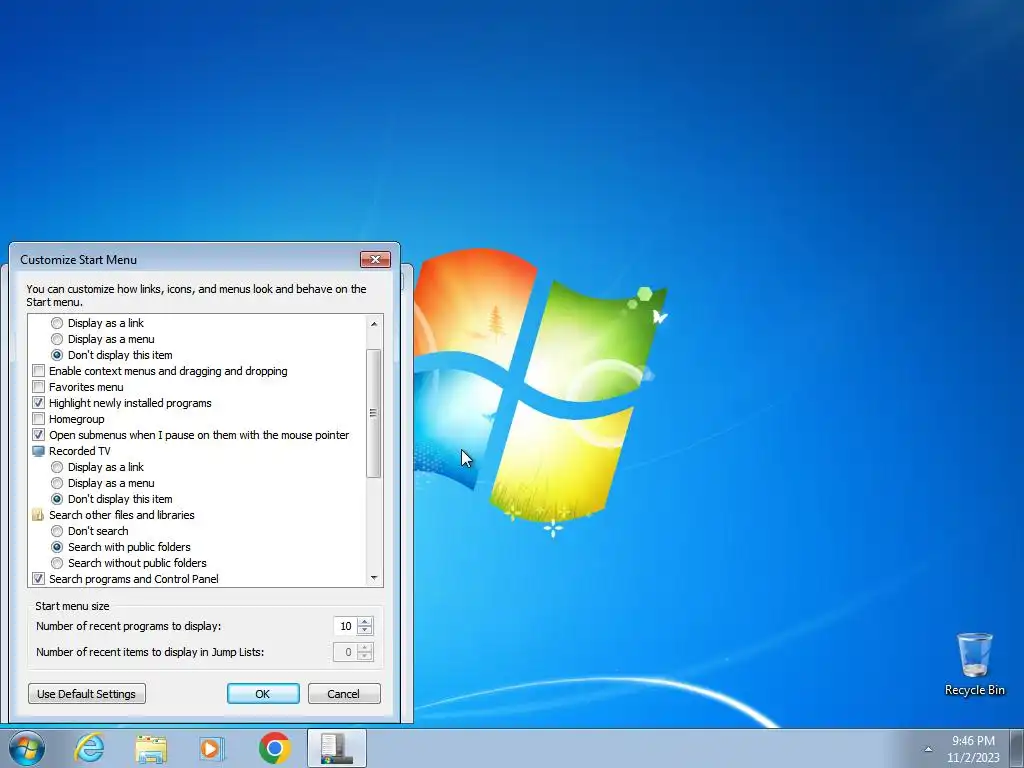Click the list's scroll down arrow
The image size is (1024, 768).
point(374,577)
